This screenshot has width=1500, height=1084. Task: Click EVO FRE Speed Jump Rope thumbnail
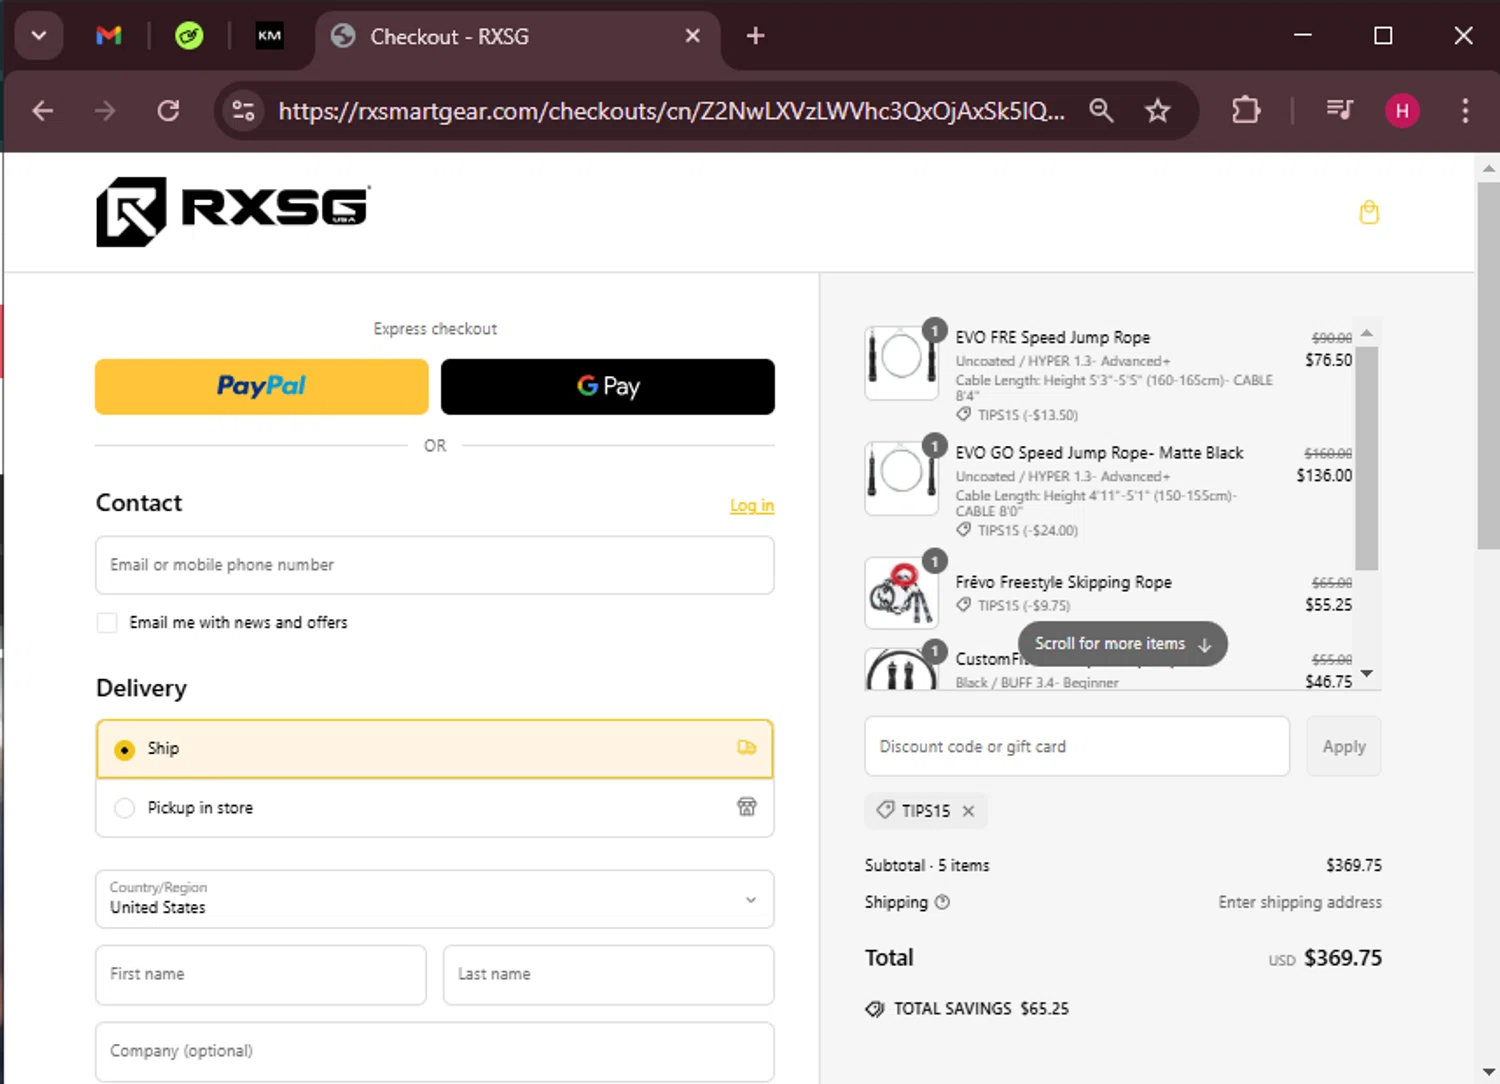coord(901,362)
